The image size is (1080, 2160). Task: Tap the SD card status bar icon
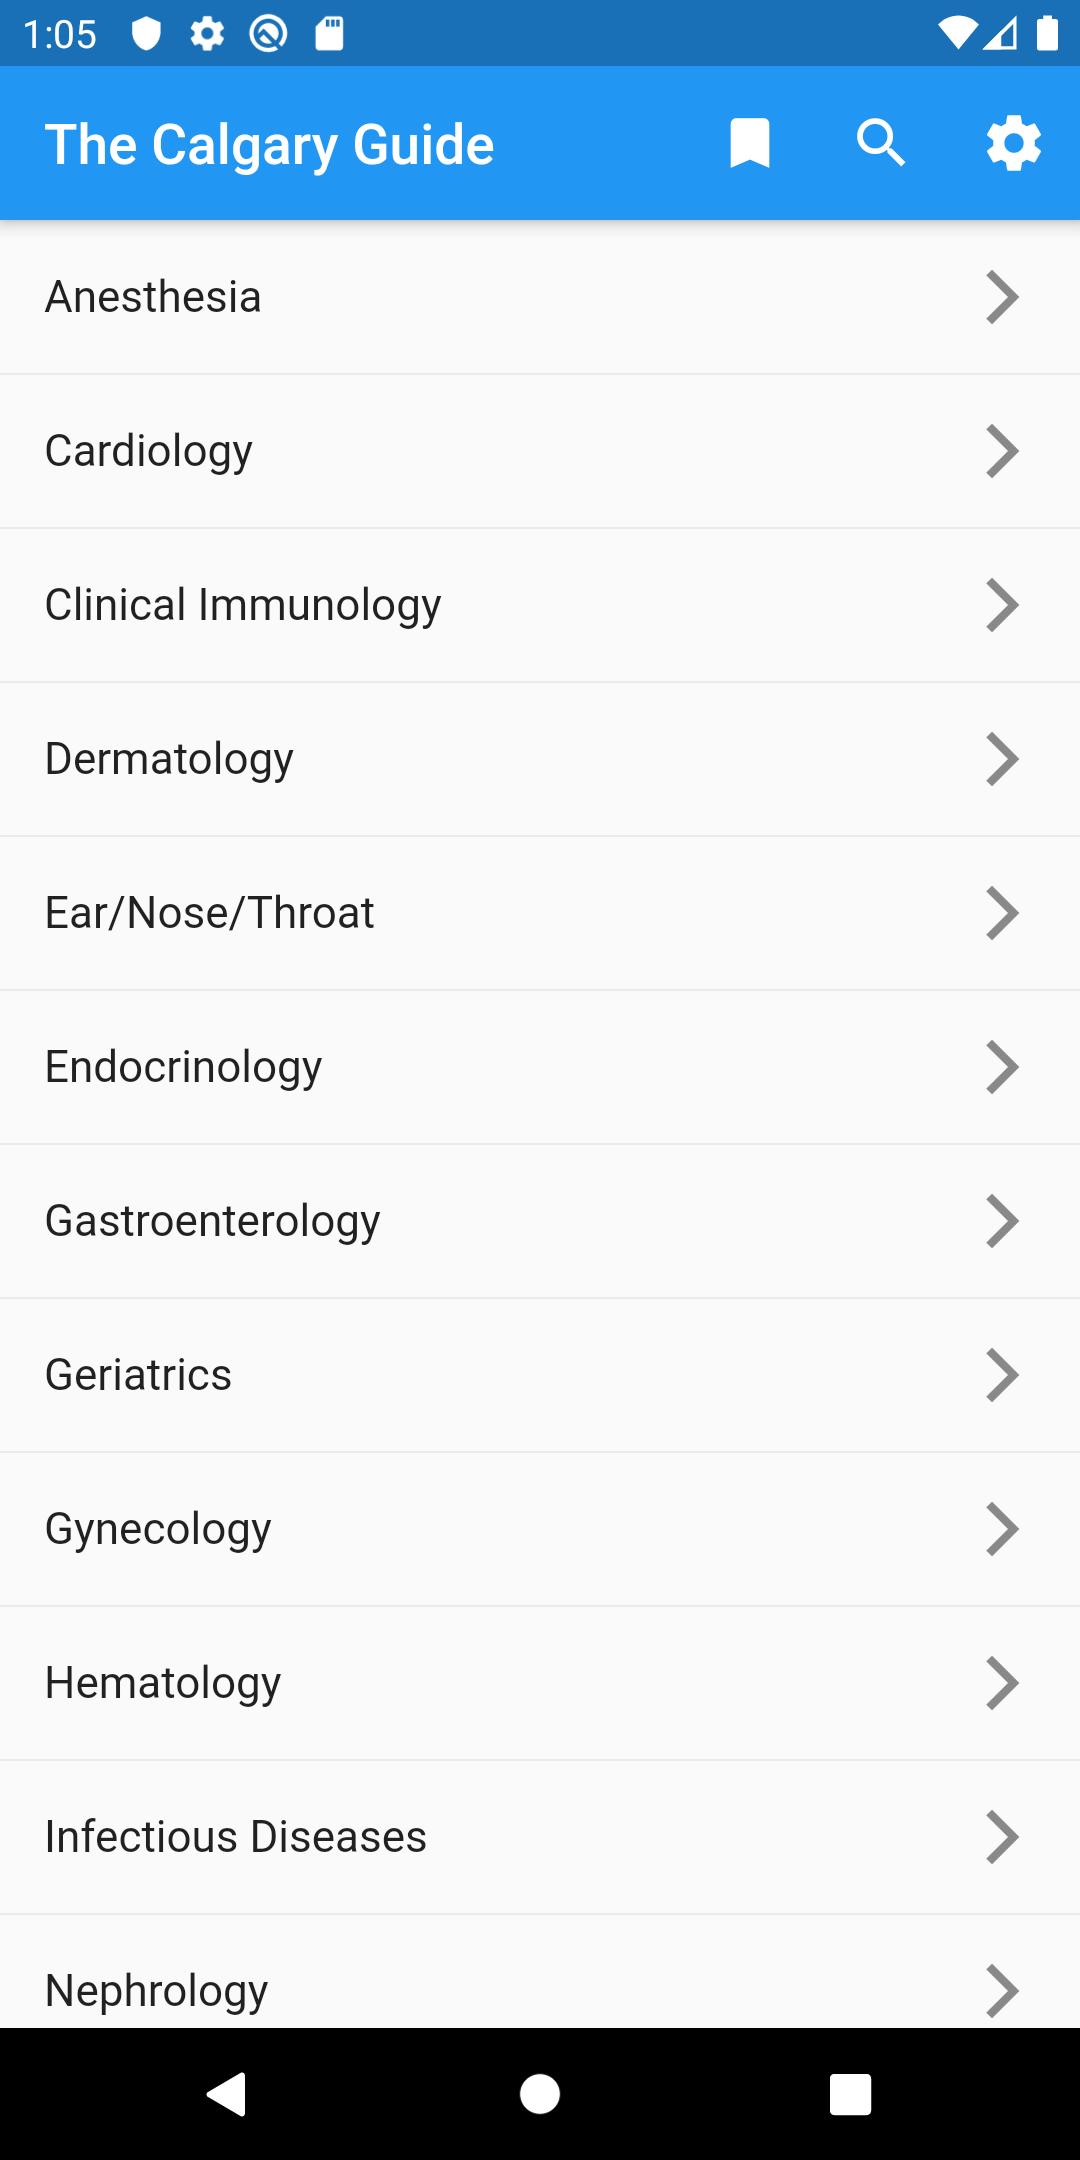click(329, 34)
